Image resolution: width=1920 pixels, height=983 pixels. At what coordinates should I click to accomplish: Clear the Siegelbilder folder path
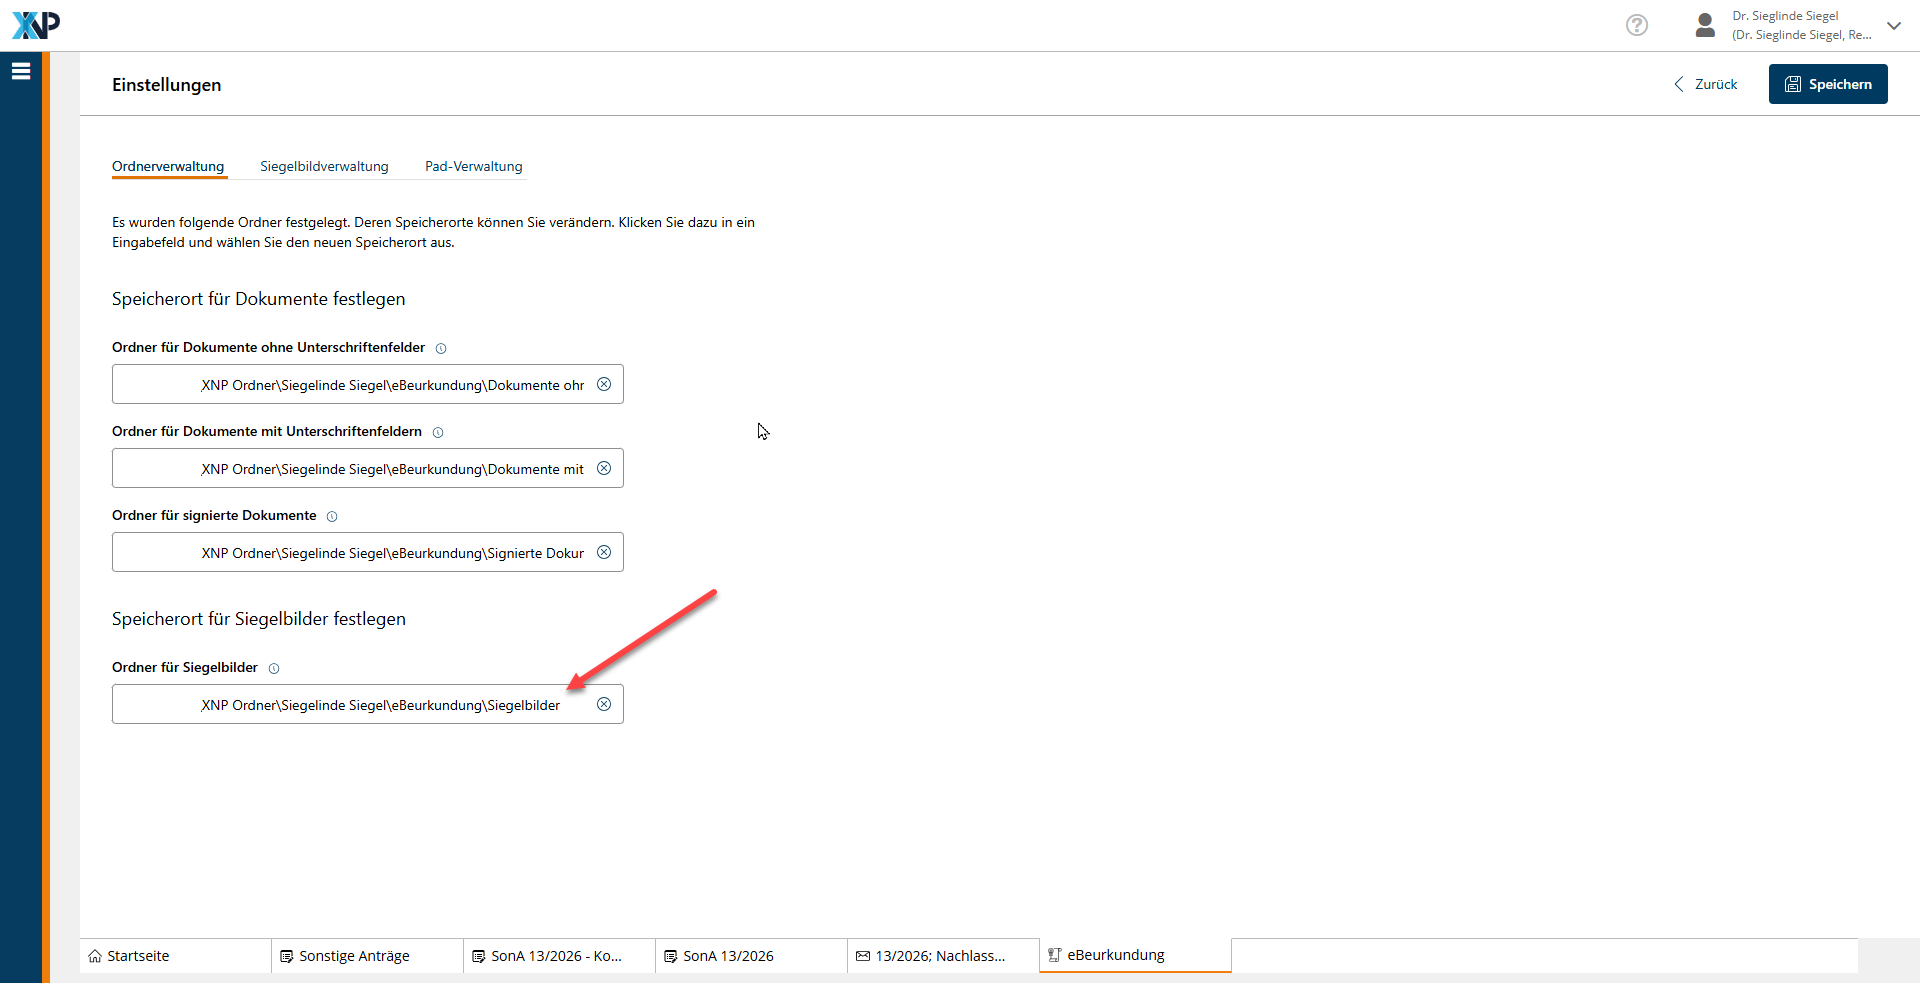pos(604,704)
